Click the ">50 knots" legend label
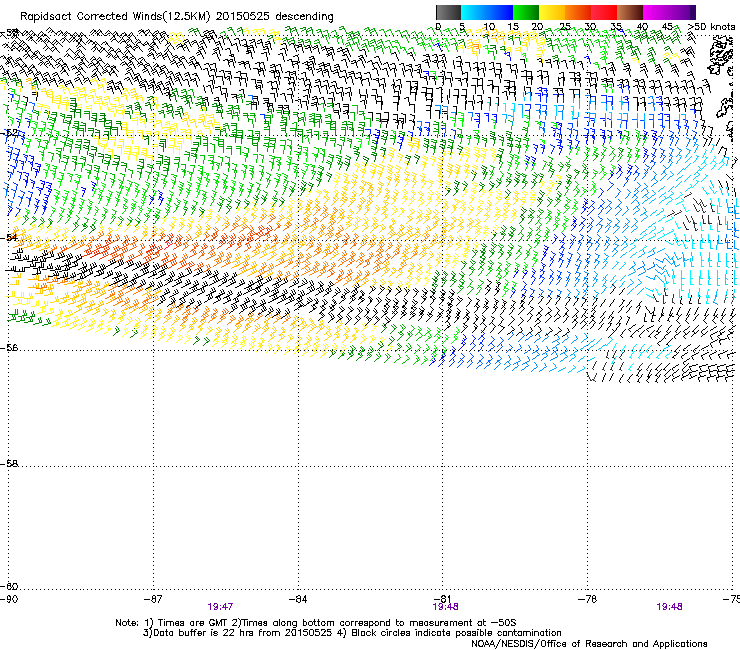Image resolution: width=740 pixels, height=650 pixels. pos(711,27)
